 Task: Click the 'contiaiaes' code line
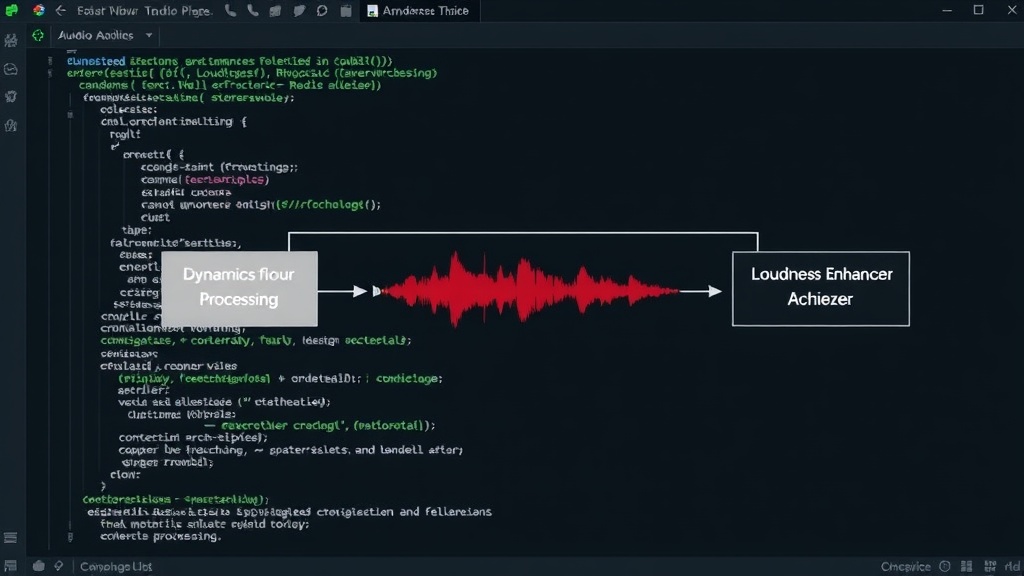pyautogui.click(x=129, y=353)
